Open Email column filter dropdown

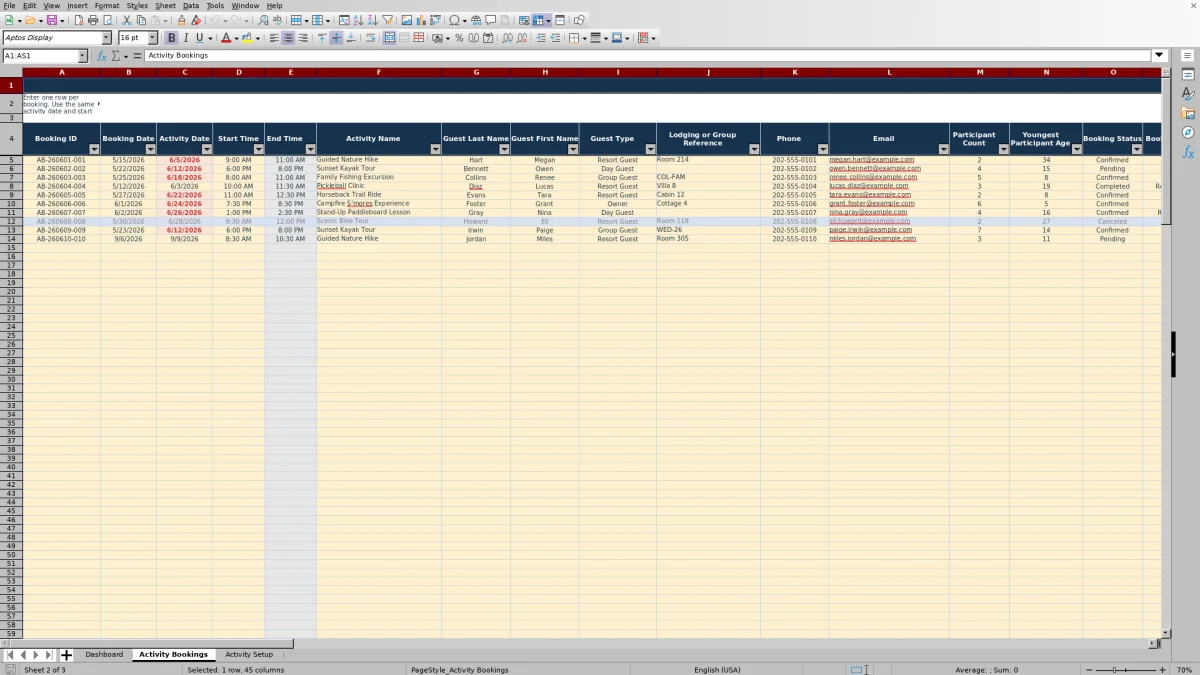(x=943, y=149)
